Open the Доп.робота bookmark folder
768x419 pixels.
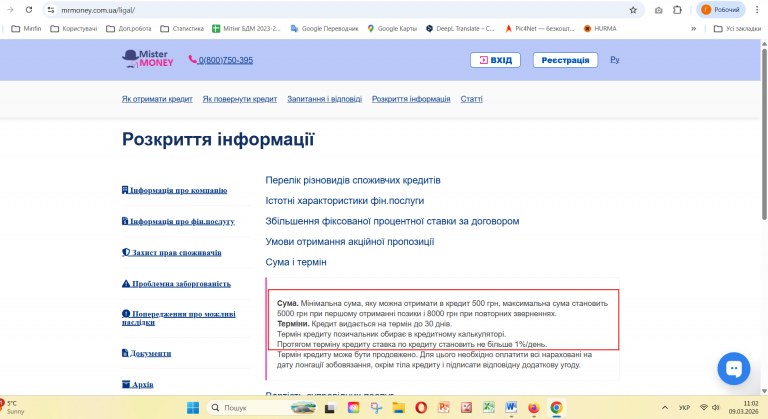pos(129,28)
